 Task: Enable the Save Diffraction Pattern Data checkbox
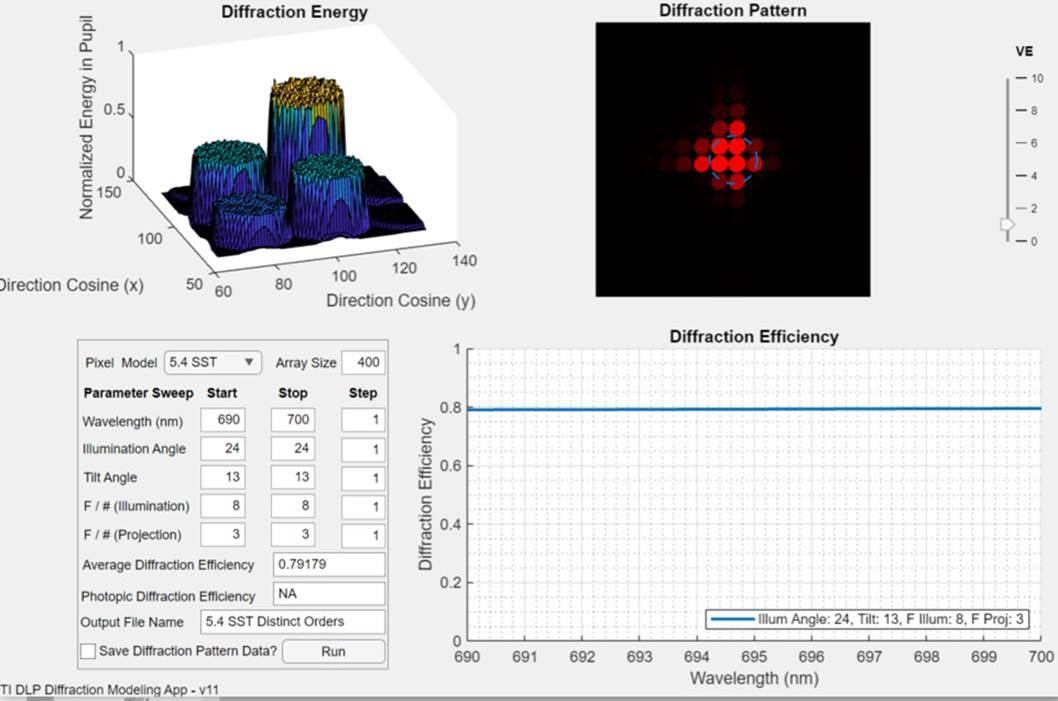click(x=88, y=652)
